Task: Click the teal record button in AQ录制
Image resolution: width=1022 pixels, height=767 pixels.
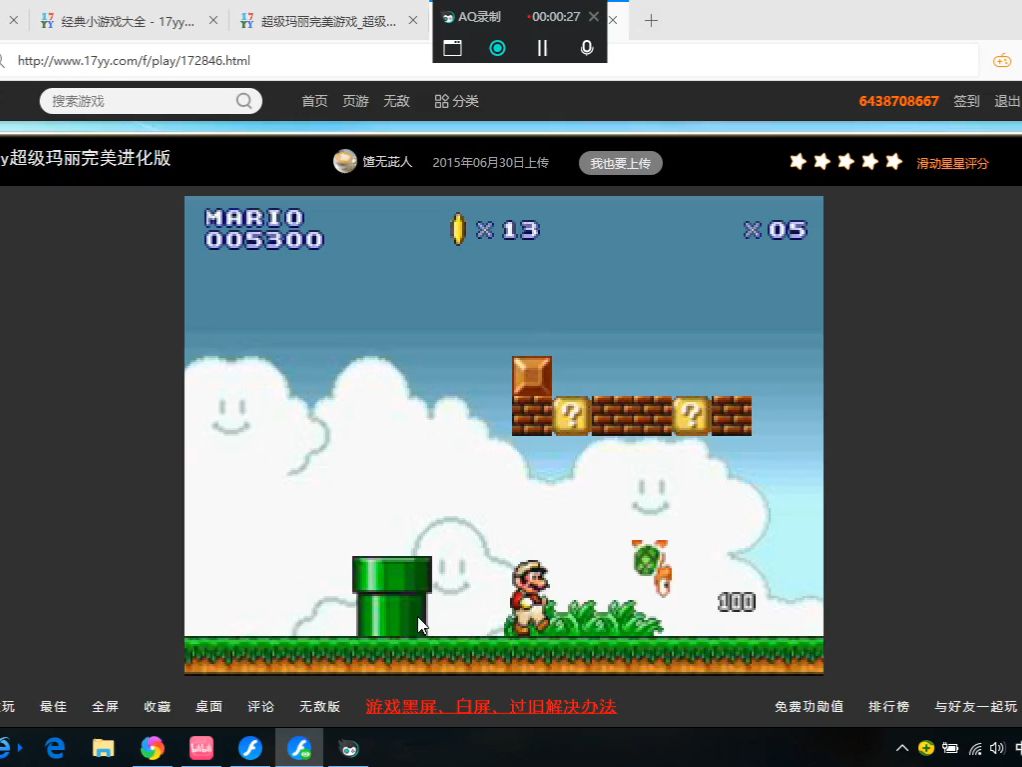Action: click(x=497, y=46)
